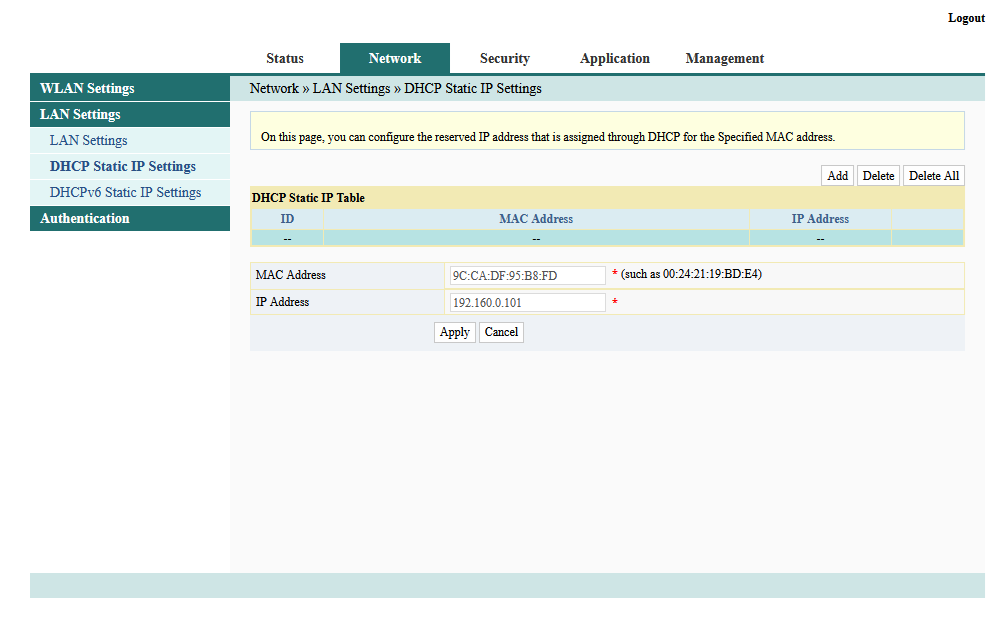1006x630 pixels.
Task: Cancel the current form entry
Action: [501, 331]
